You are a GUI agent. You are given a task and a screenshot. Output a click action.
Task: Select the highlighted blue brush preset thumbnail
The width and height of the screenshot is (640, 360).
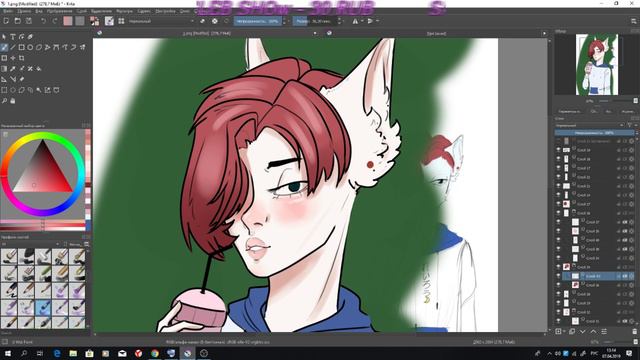[43, 307]
